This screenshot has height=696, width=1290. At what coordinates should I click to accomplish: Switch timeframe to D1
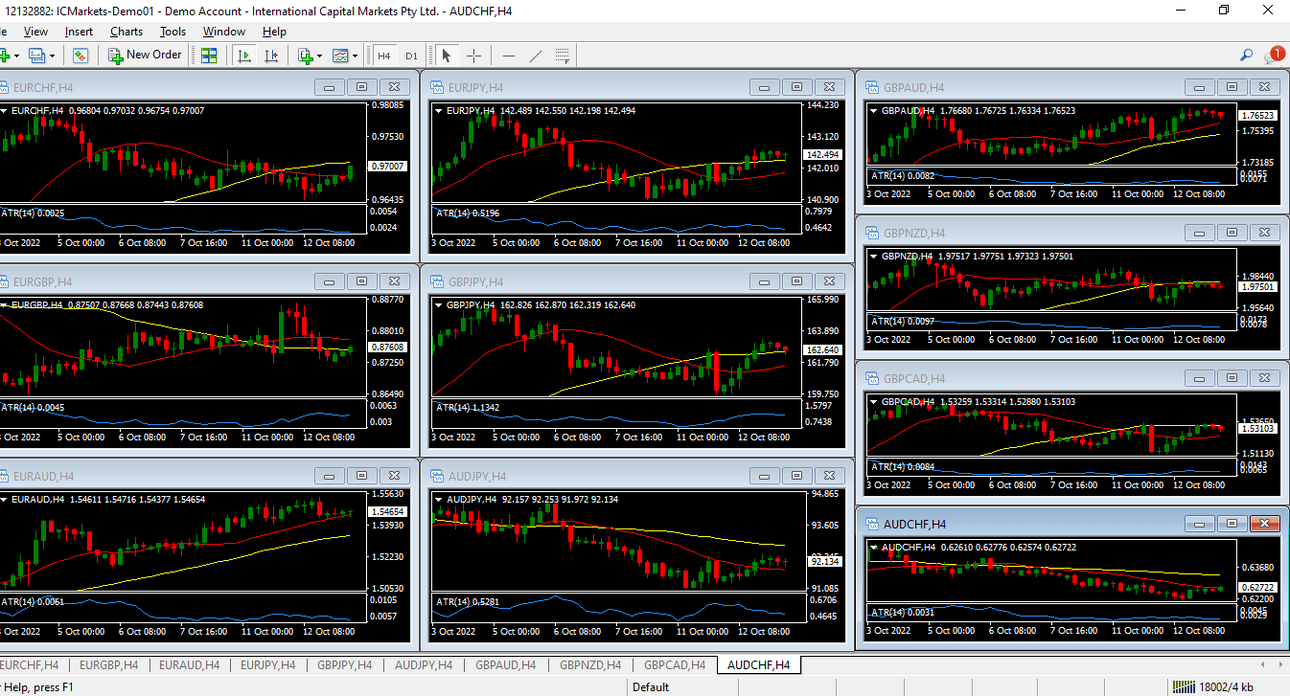[411, 55]
